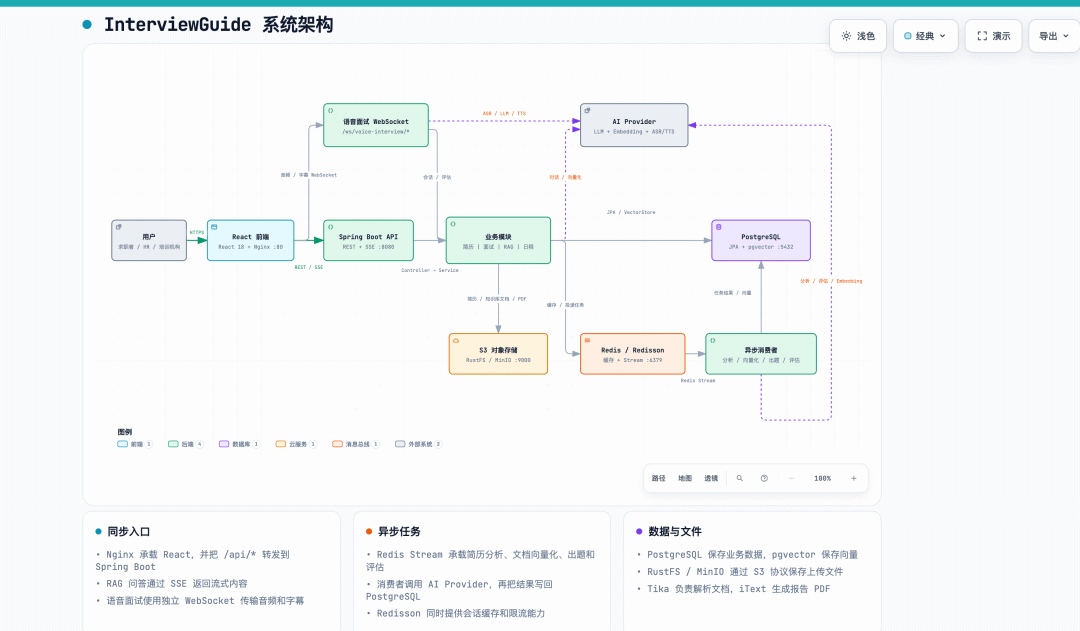This screenshot has height=631, width=1080.
Task: Click the InterviewGuide 系统架构 title
Action: click(218, 25)
